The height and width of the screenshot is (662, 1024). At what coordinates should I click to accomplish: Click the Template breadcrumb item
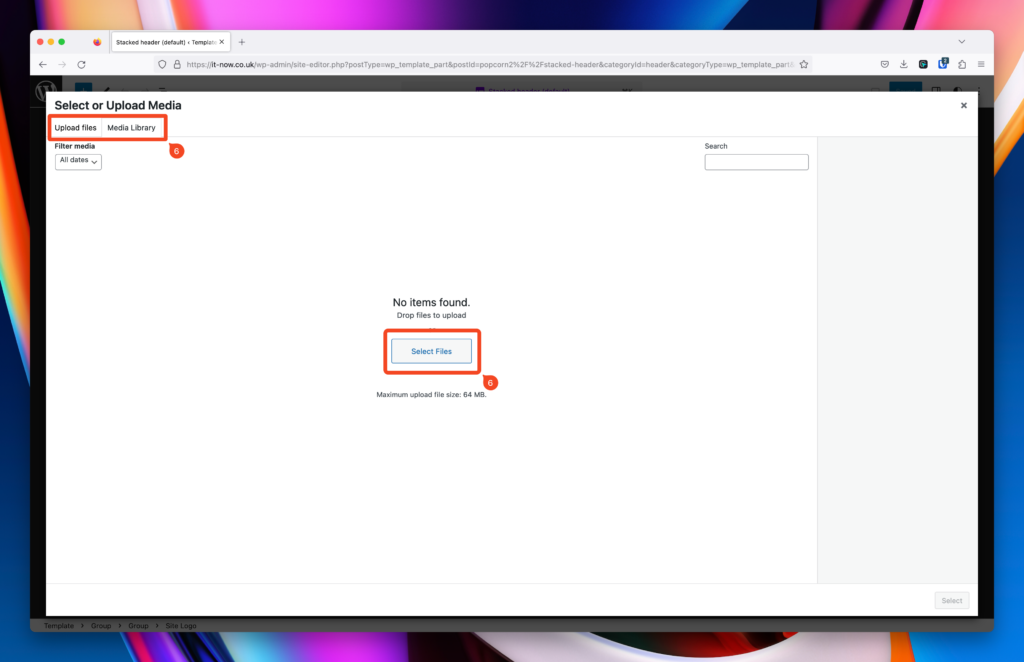tap(59, 626)
